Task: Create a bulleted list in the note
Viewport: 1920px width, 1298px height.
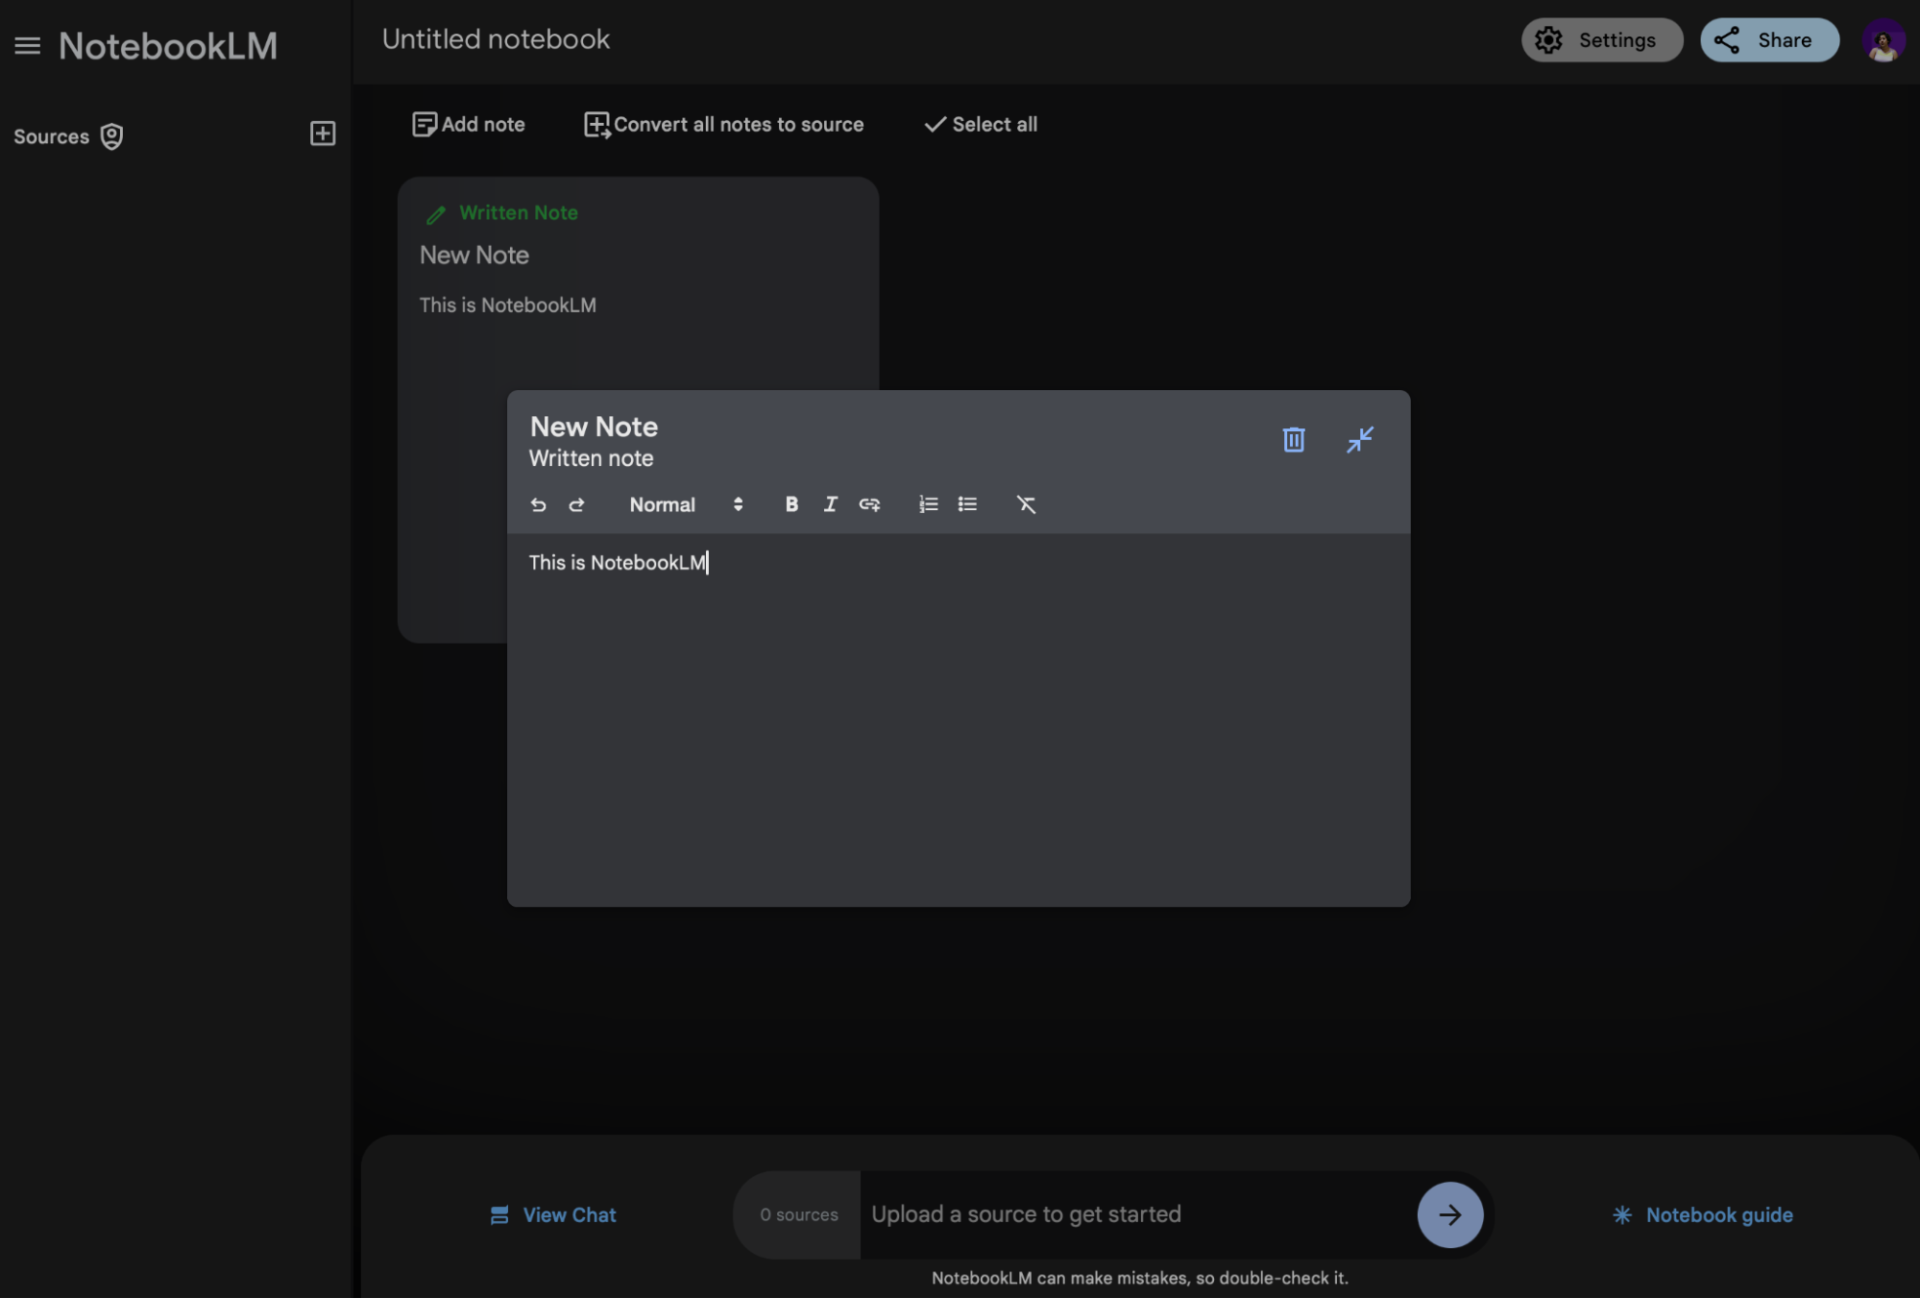Action: tap(966, 505)
